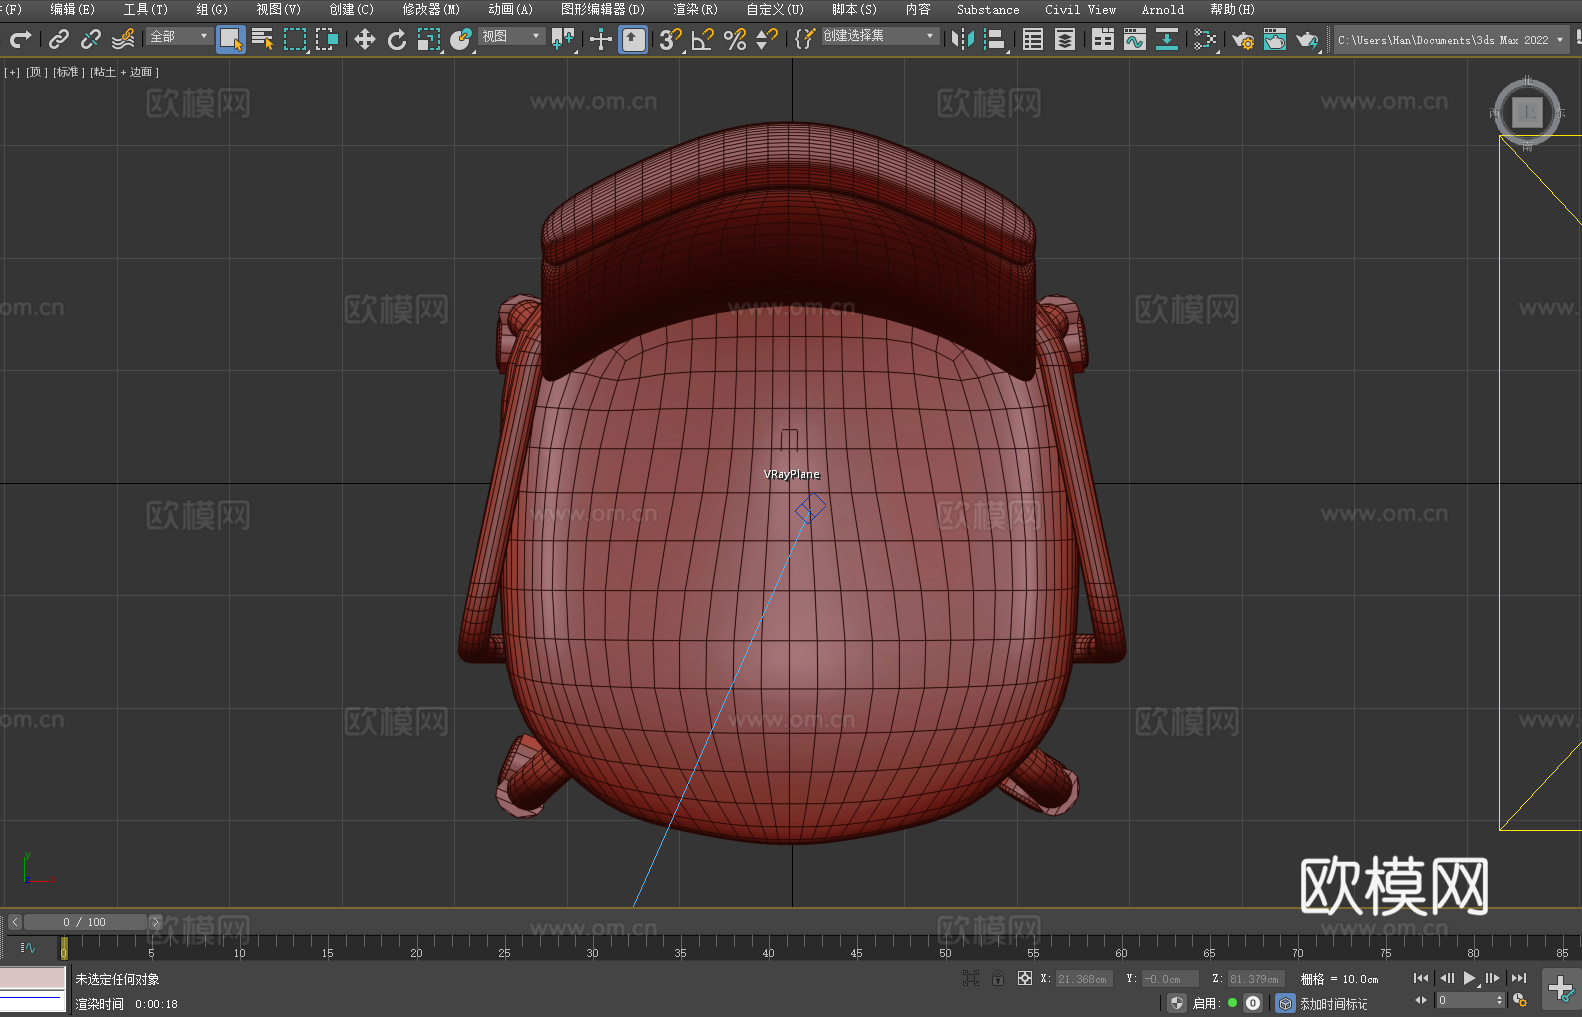Open Select by Name list icon
1582x1017 pixels.
tap(263, 39)
